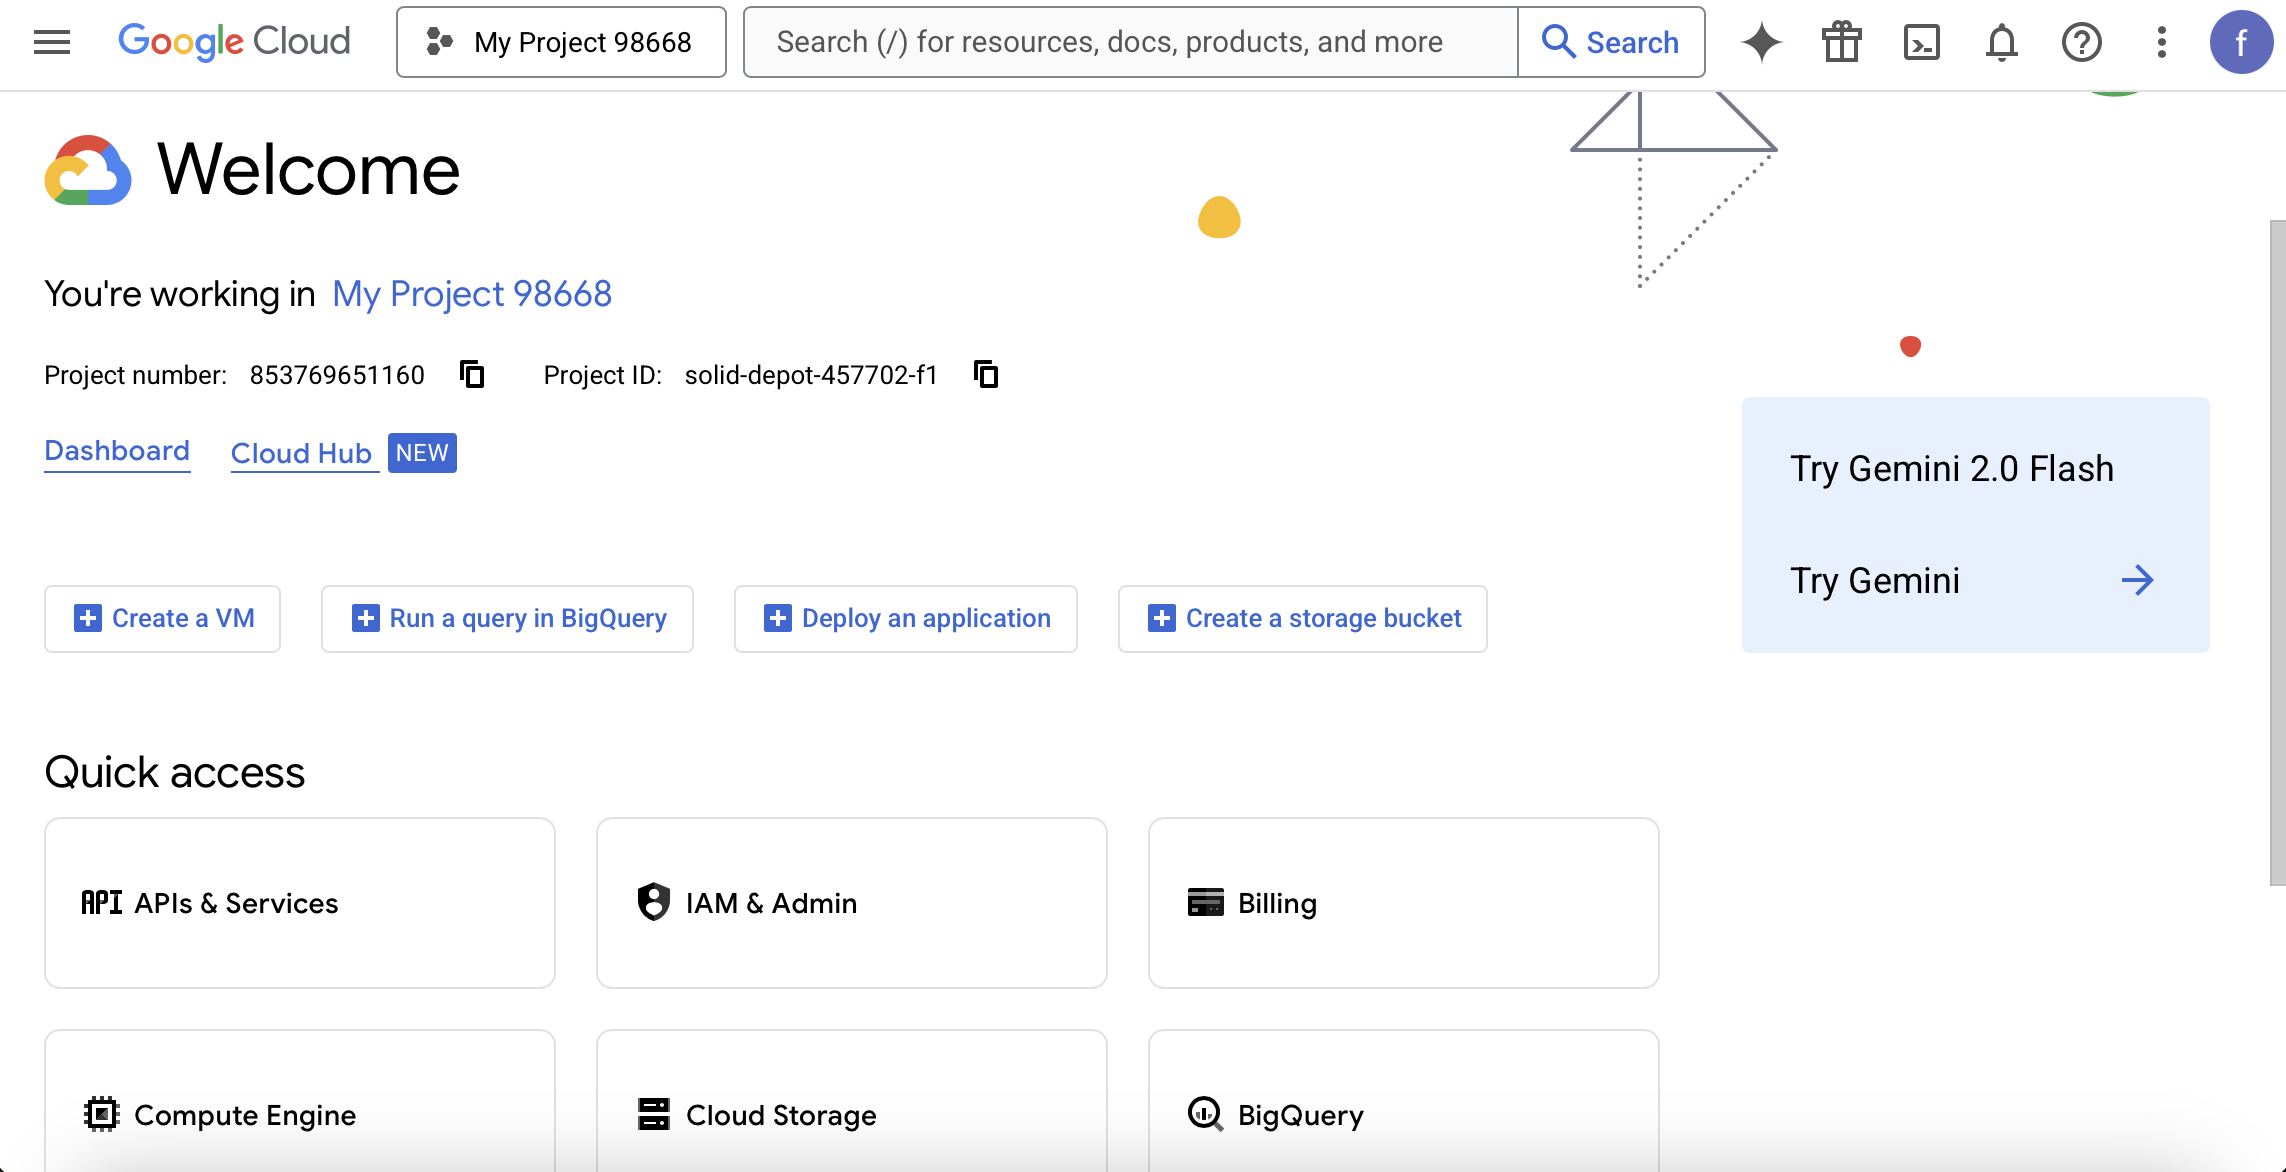Viewport: 2286px width, 1172px height.
Task: Open the hamburger navigation menu
Action: coord(52,42)
